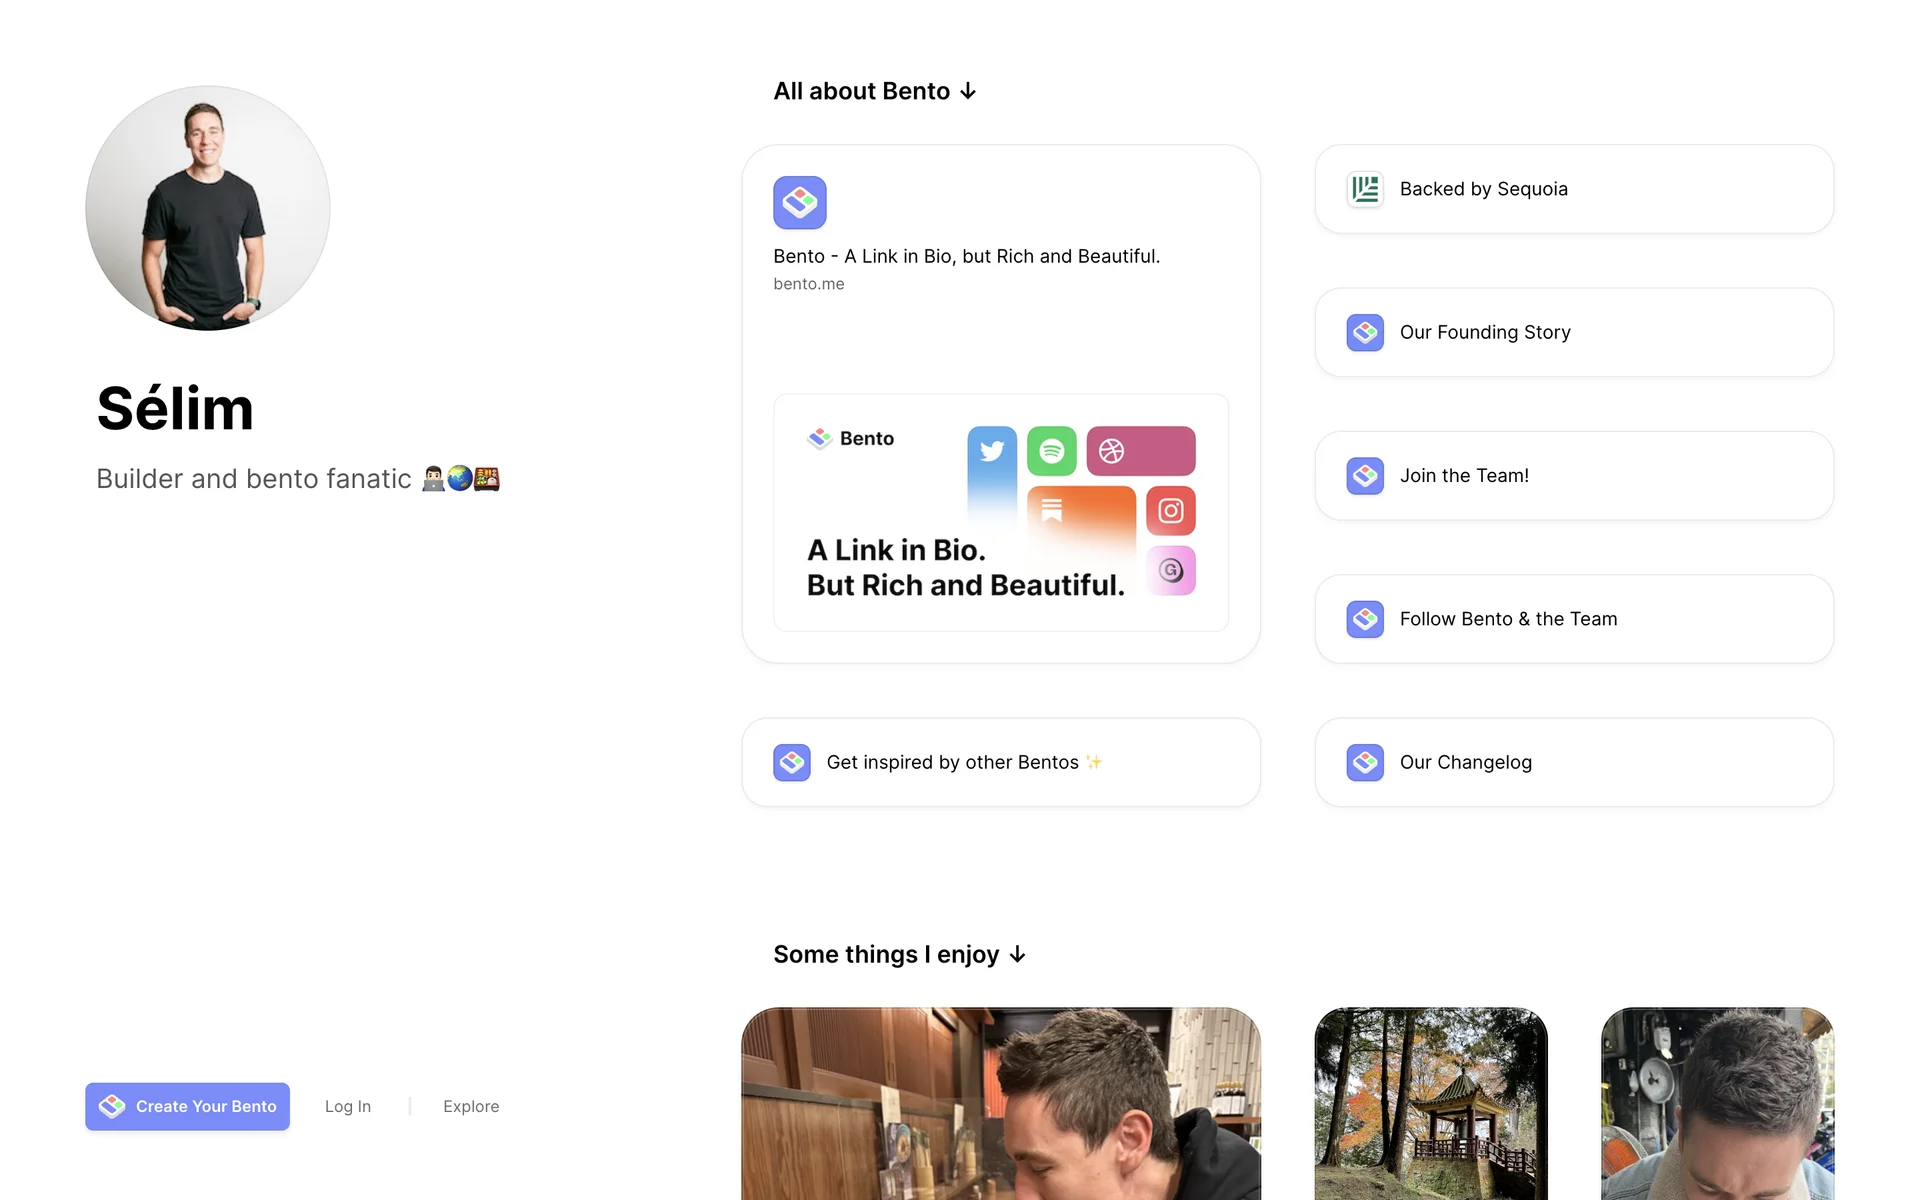This screenshot has height=1200, width=1920.
Task: Click Twitter icon in Bento preview image
Action: pos(992,451)
